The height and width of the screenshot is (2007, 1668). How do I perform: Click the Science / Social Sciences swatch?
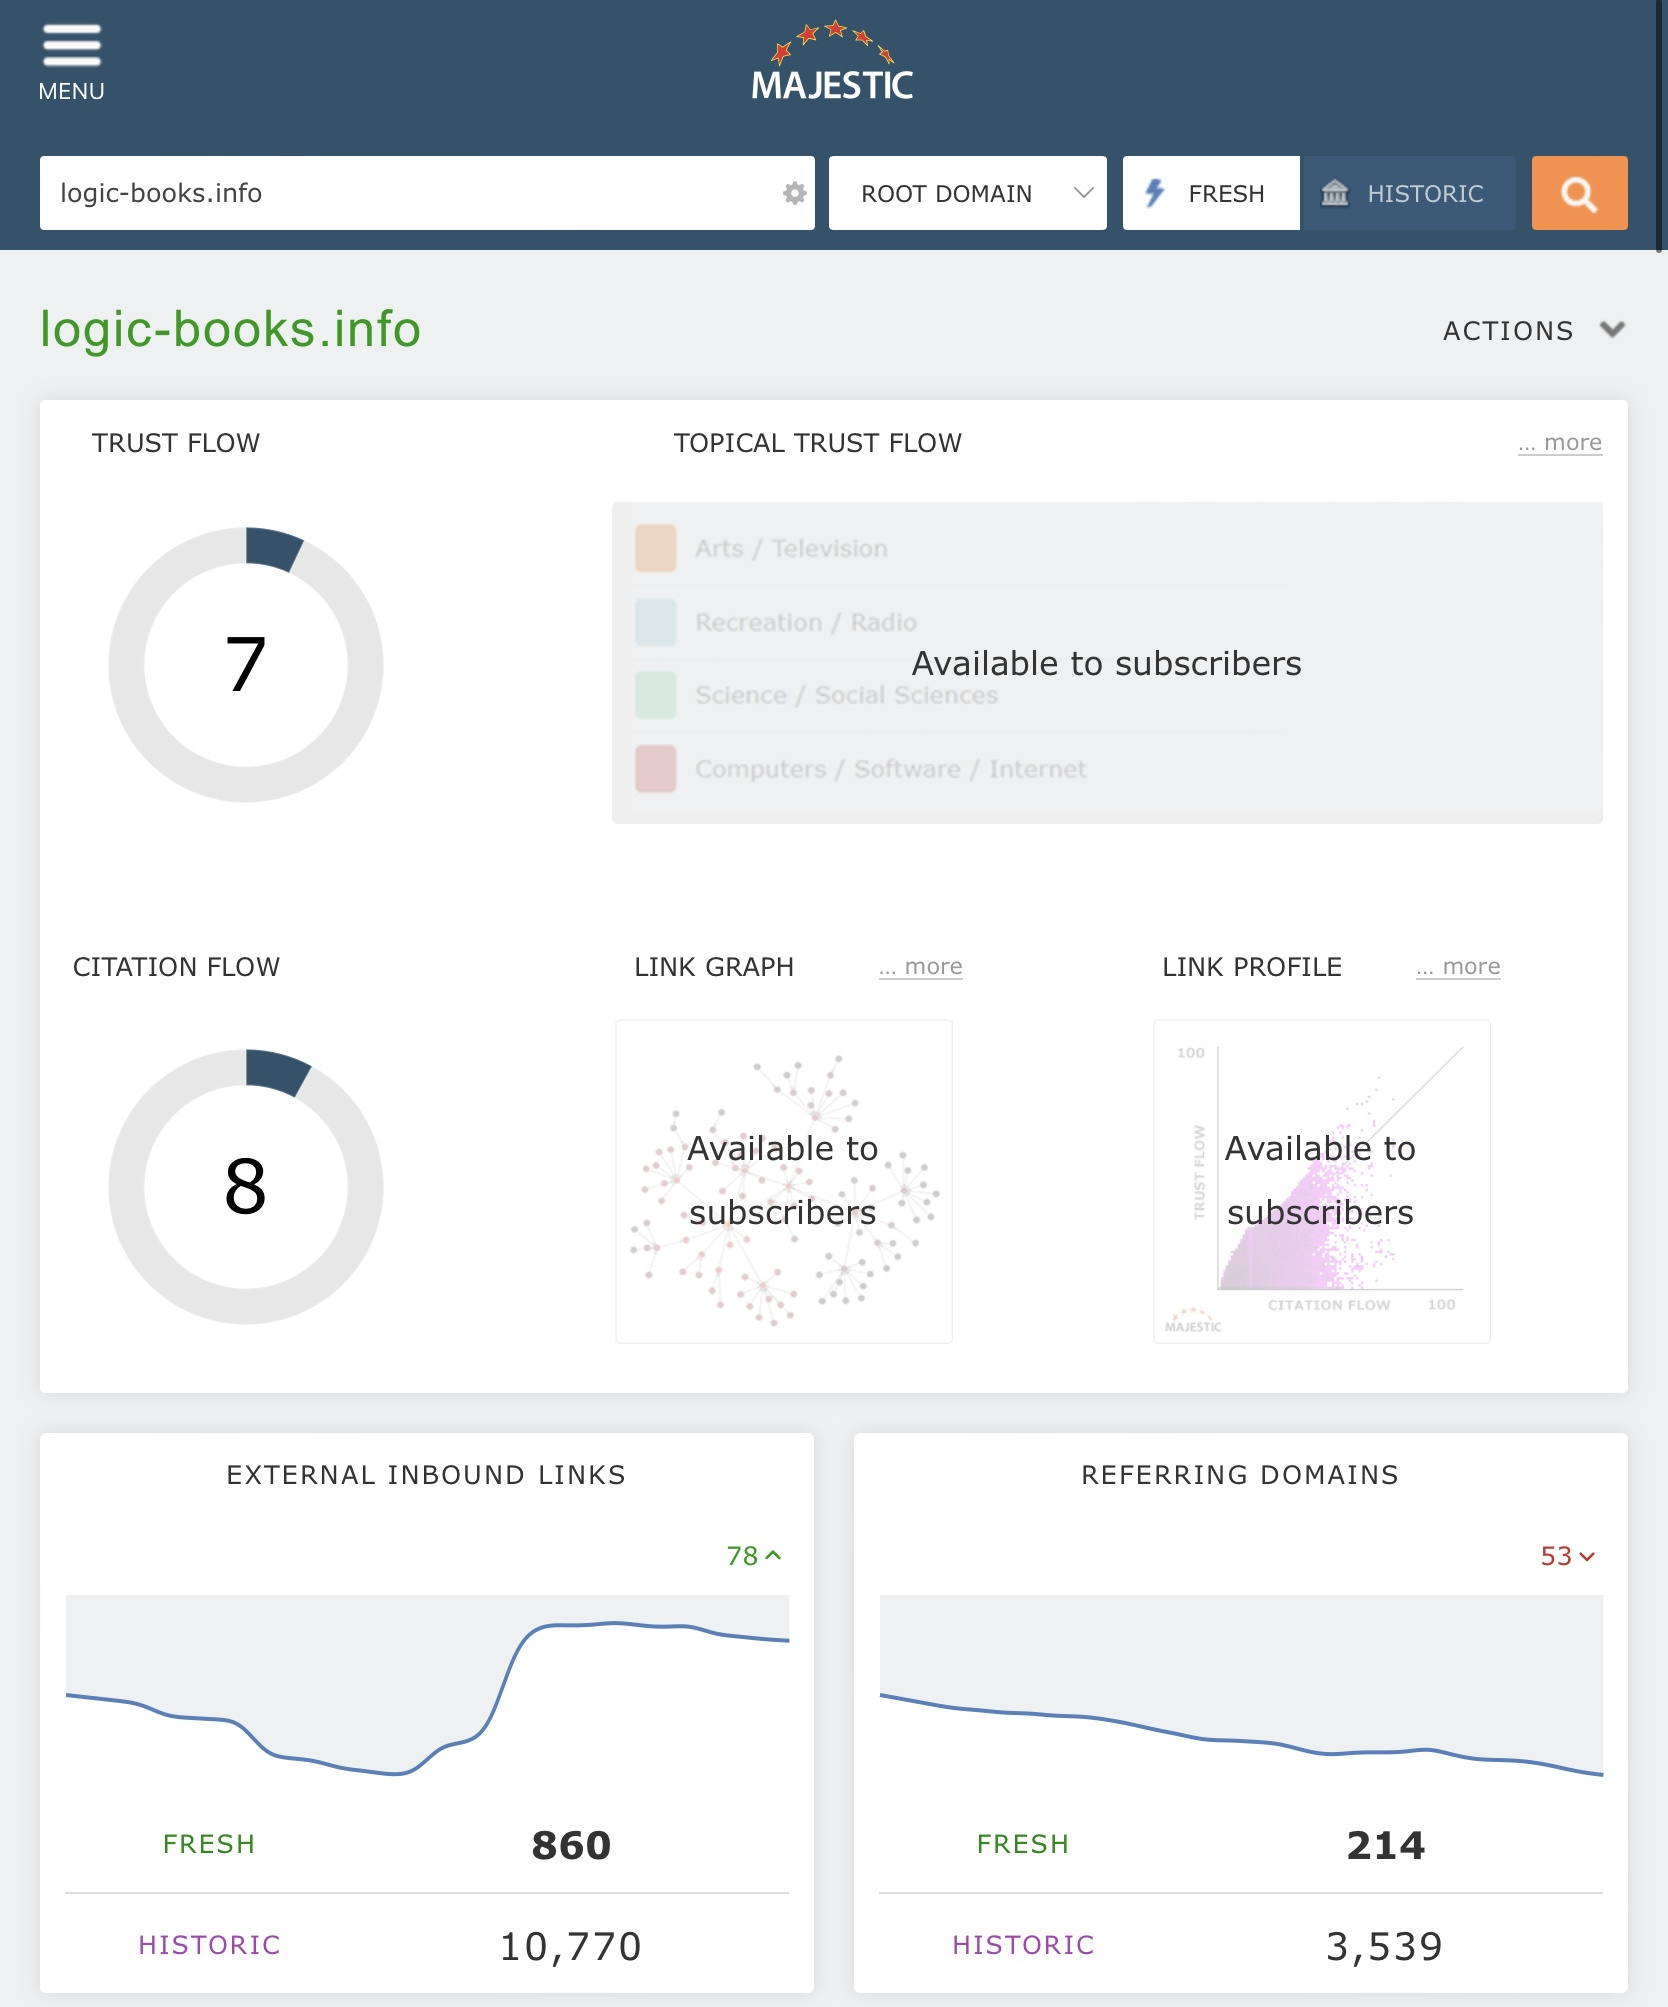click(656, 695)
